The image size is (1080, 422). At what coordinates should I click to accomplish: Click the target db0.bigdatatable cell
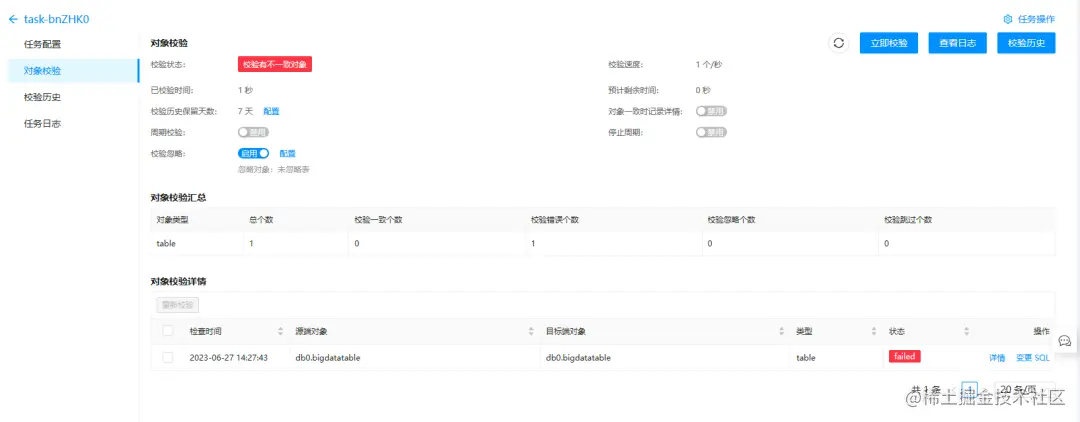coord(579,358)
